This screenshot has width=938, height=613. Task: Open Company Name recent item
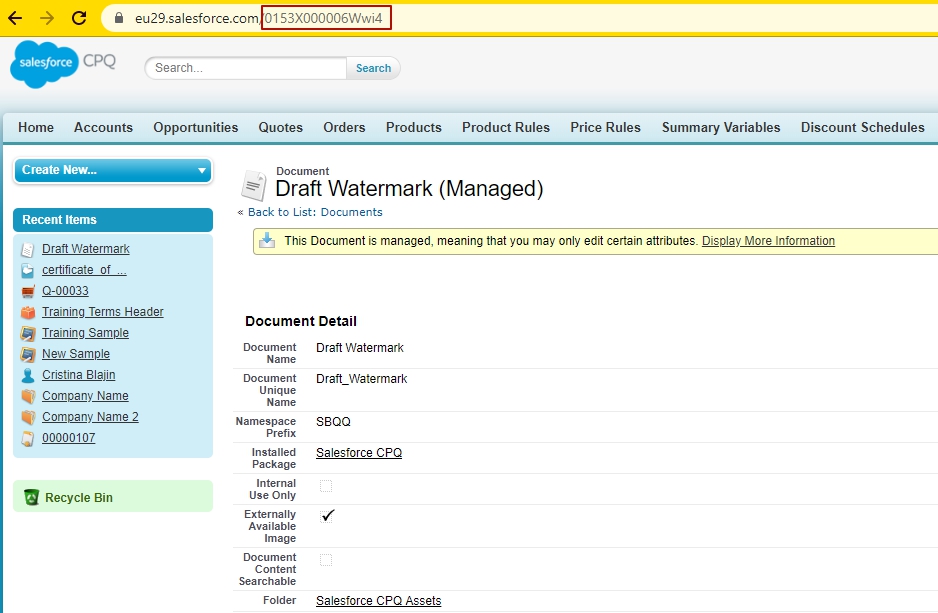(86, 395)
